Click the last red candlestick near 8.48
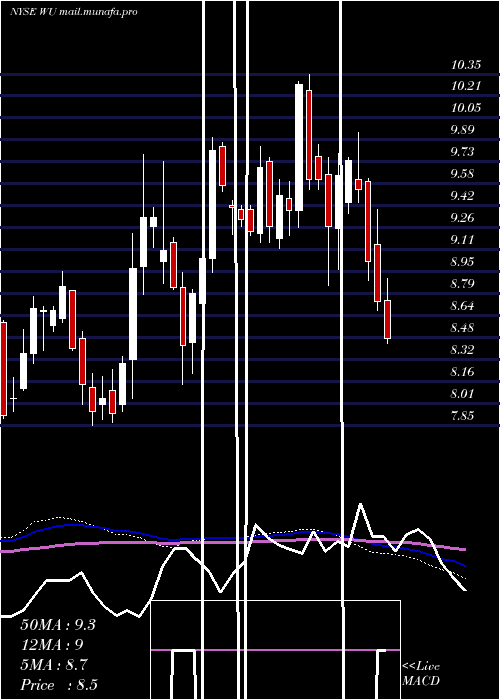Screen dimensions: 500x700 (x=388, y=319)
